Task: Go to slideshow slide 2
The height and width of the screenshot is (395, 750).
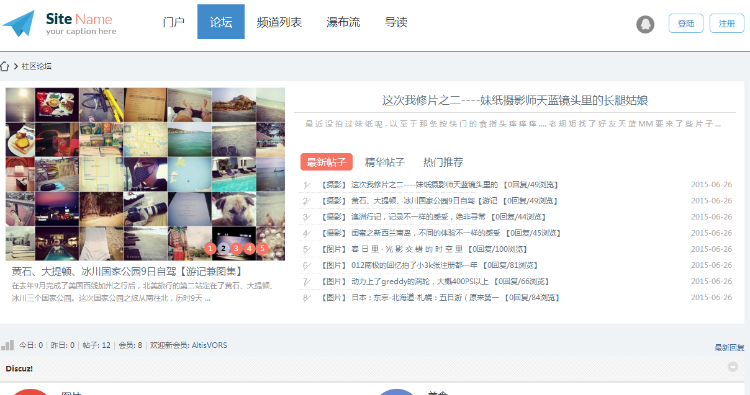Action: pos(223,248)
